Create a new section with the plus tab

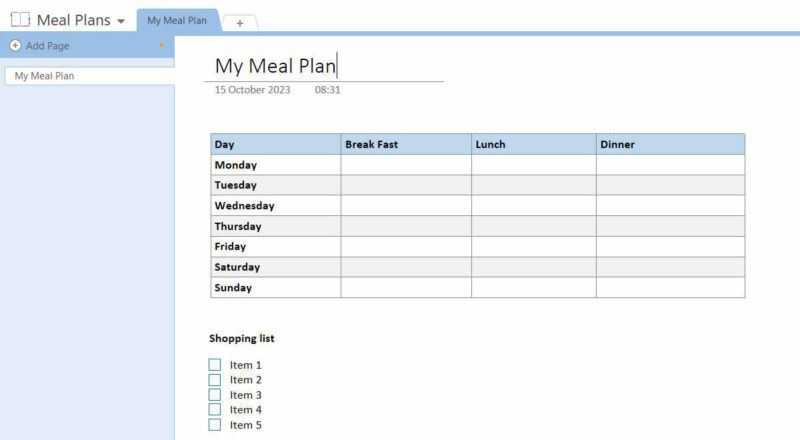(240, 23)
